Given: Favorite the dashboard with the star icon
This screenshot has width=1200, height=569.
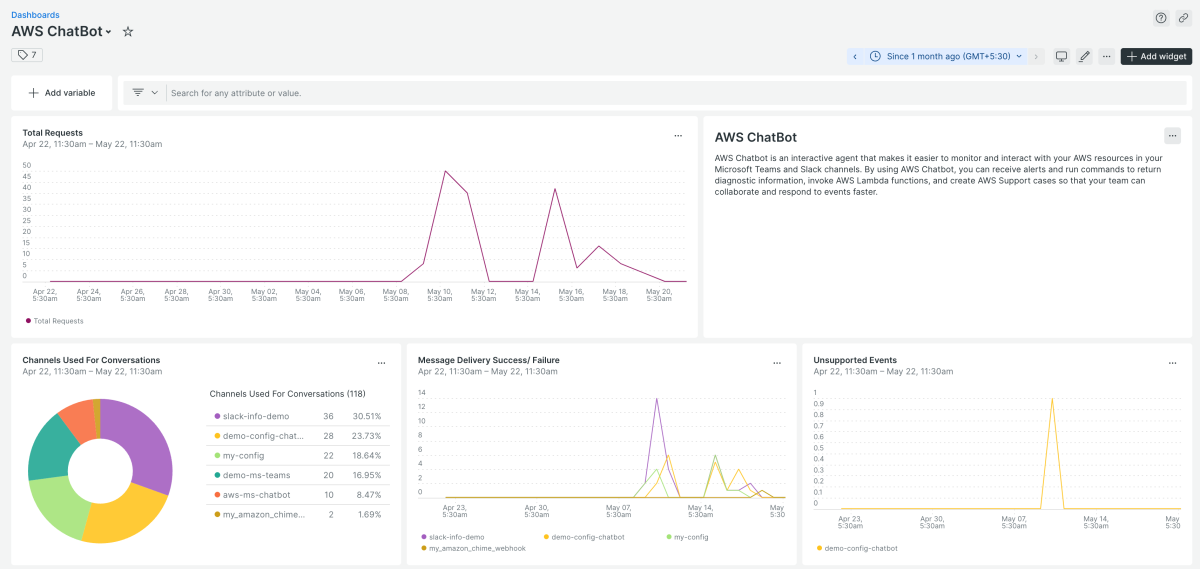Looking at the screenshot, I should pos(128,32).
